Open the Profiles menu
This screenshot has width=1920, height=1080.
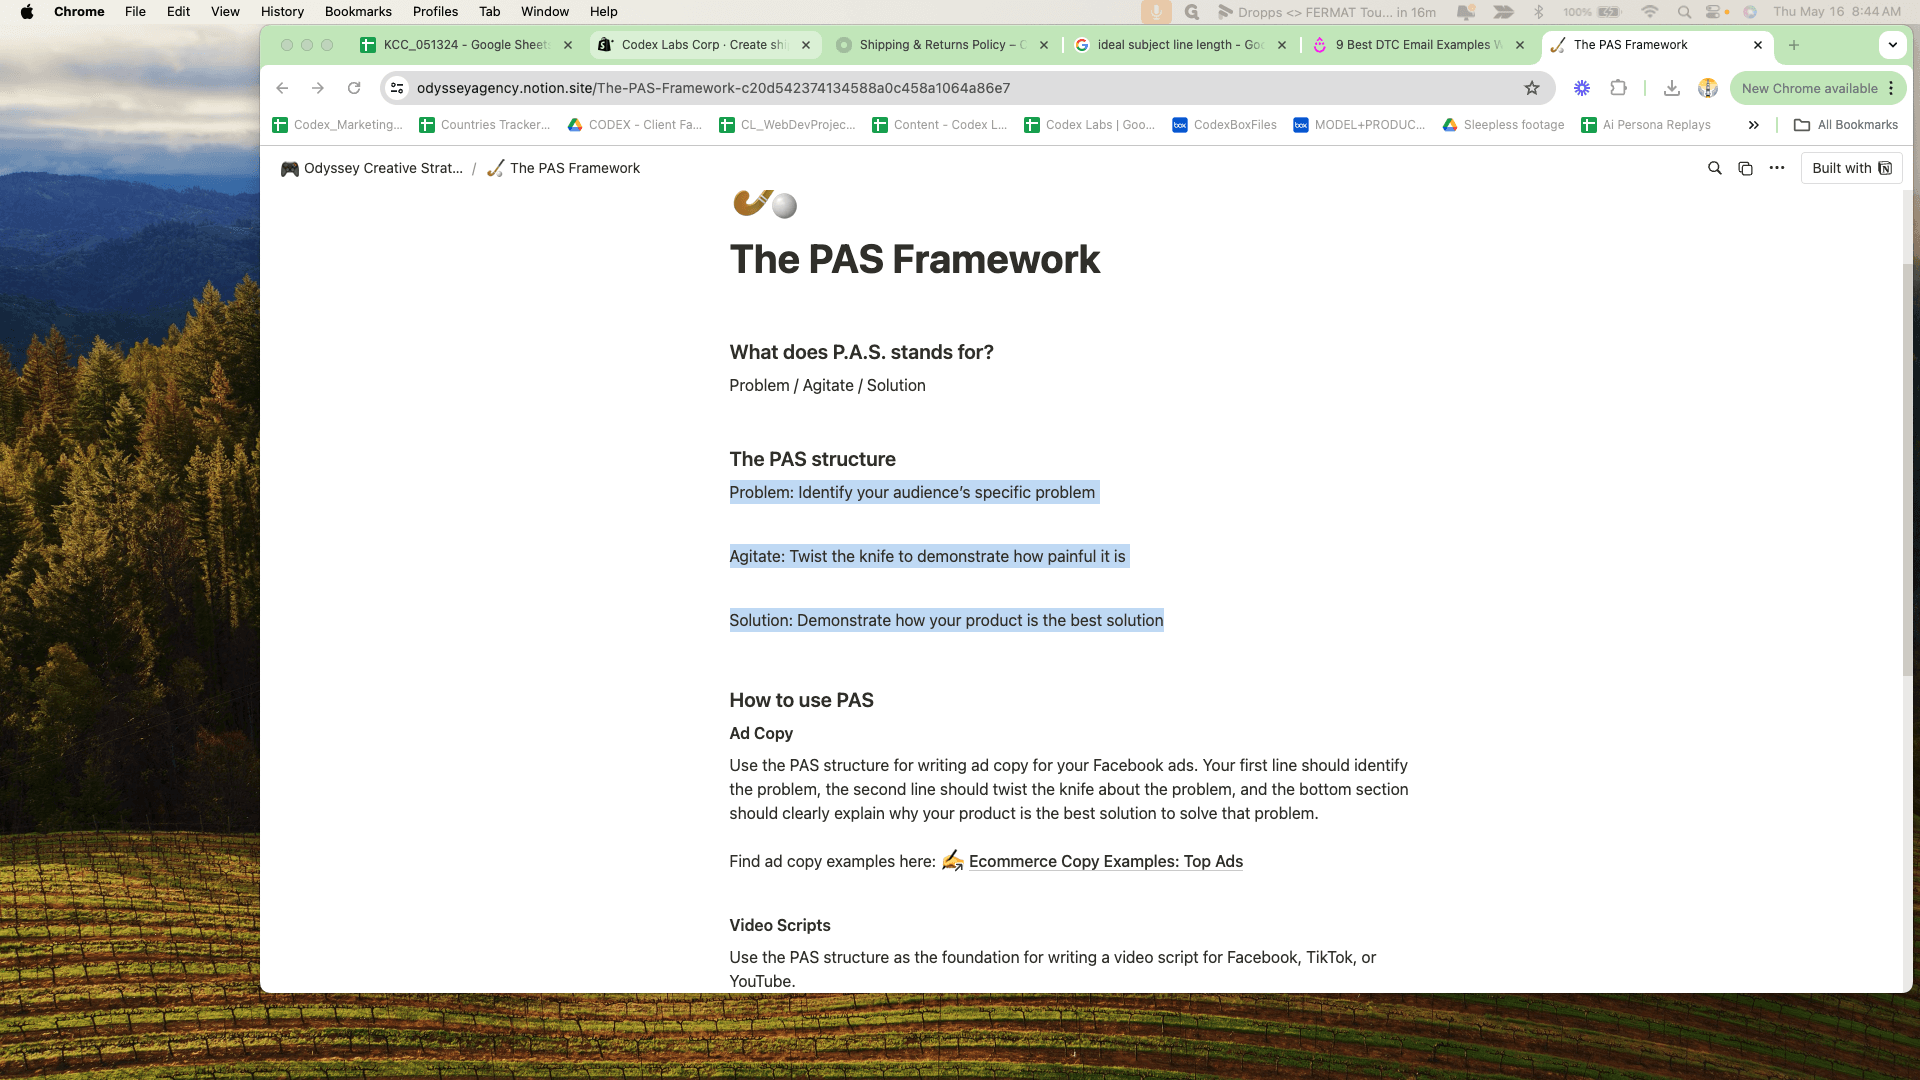click(x=435, y=12)
